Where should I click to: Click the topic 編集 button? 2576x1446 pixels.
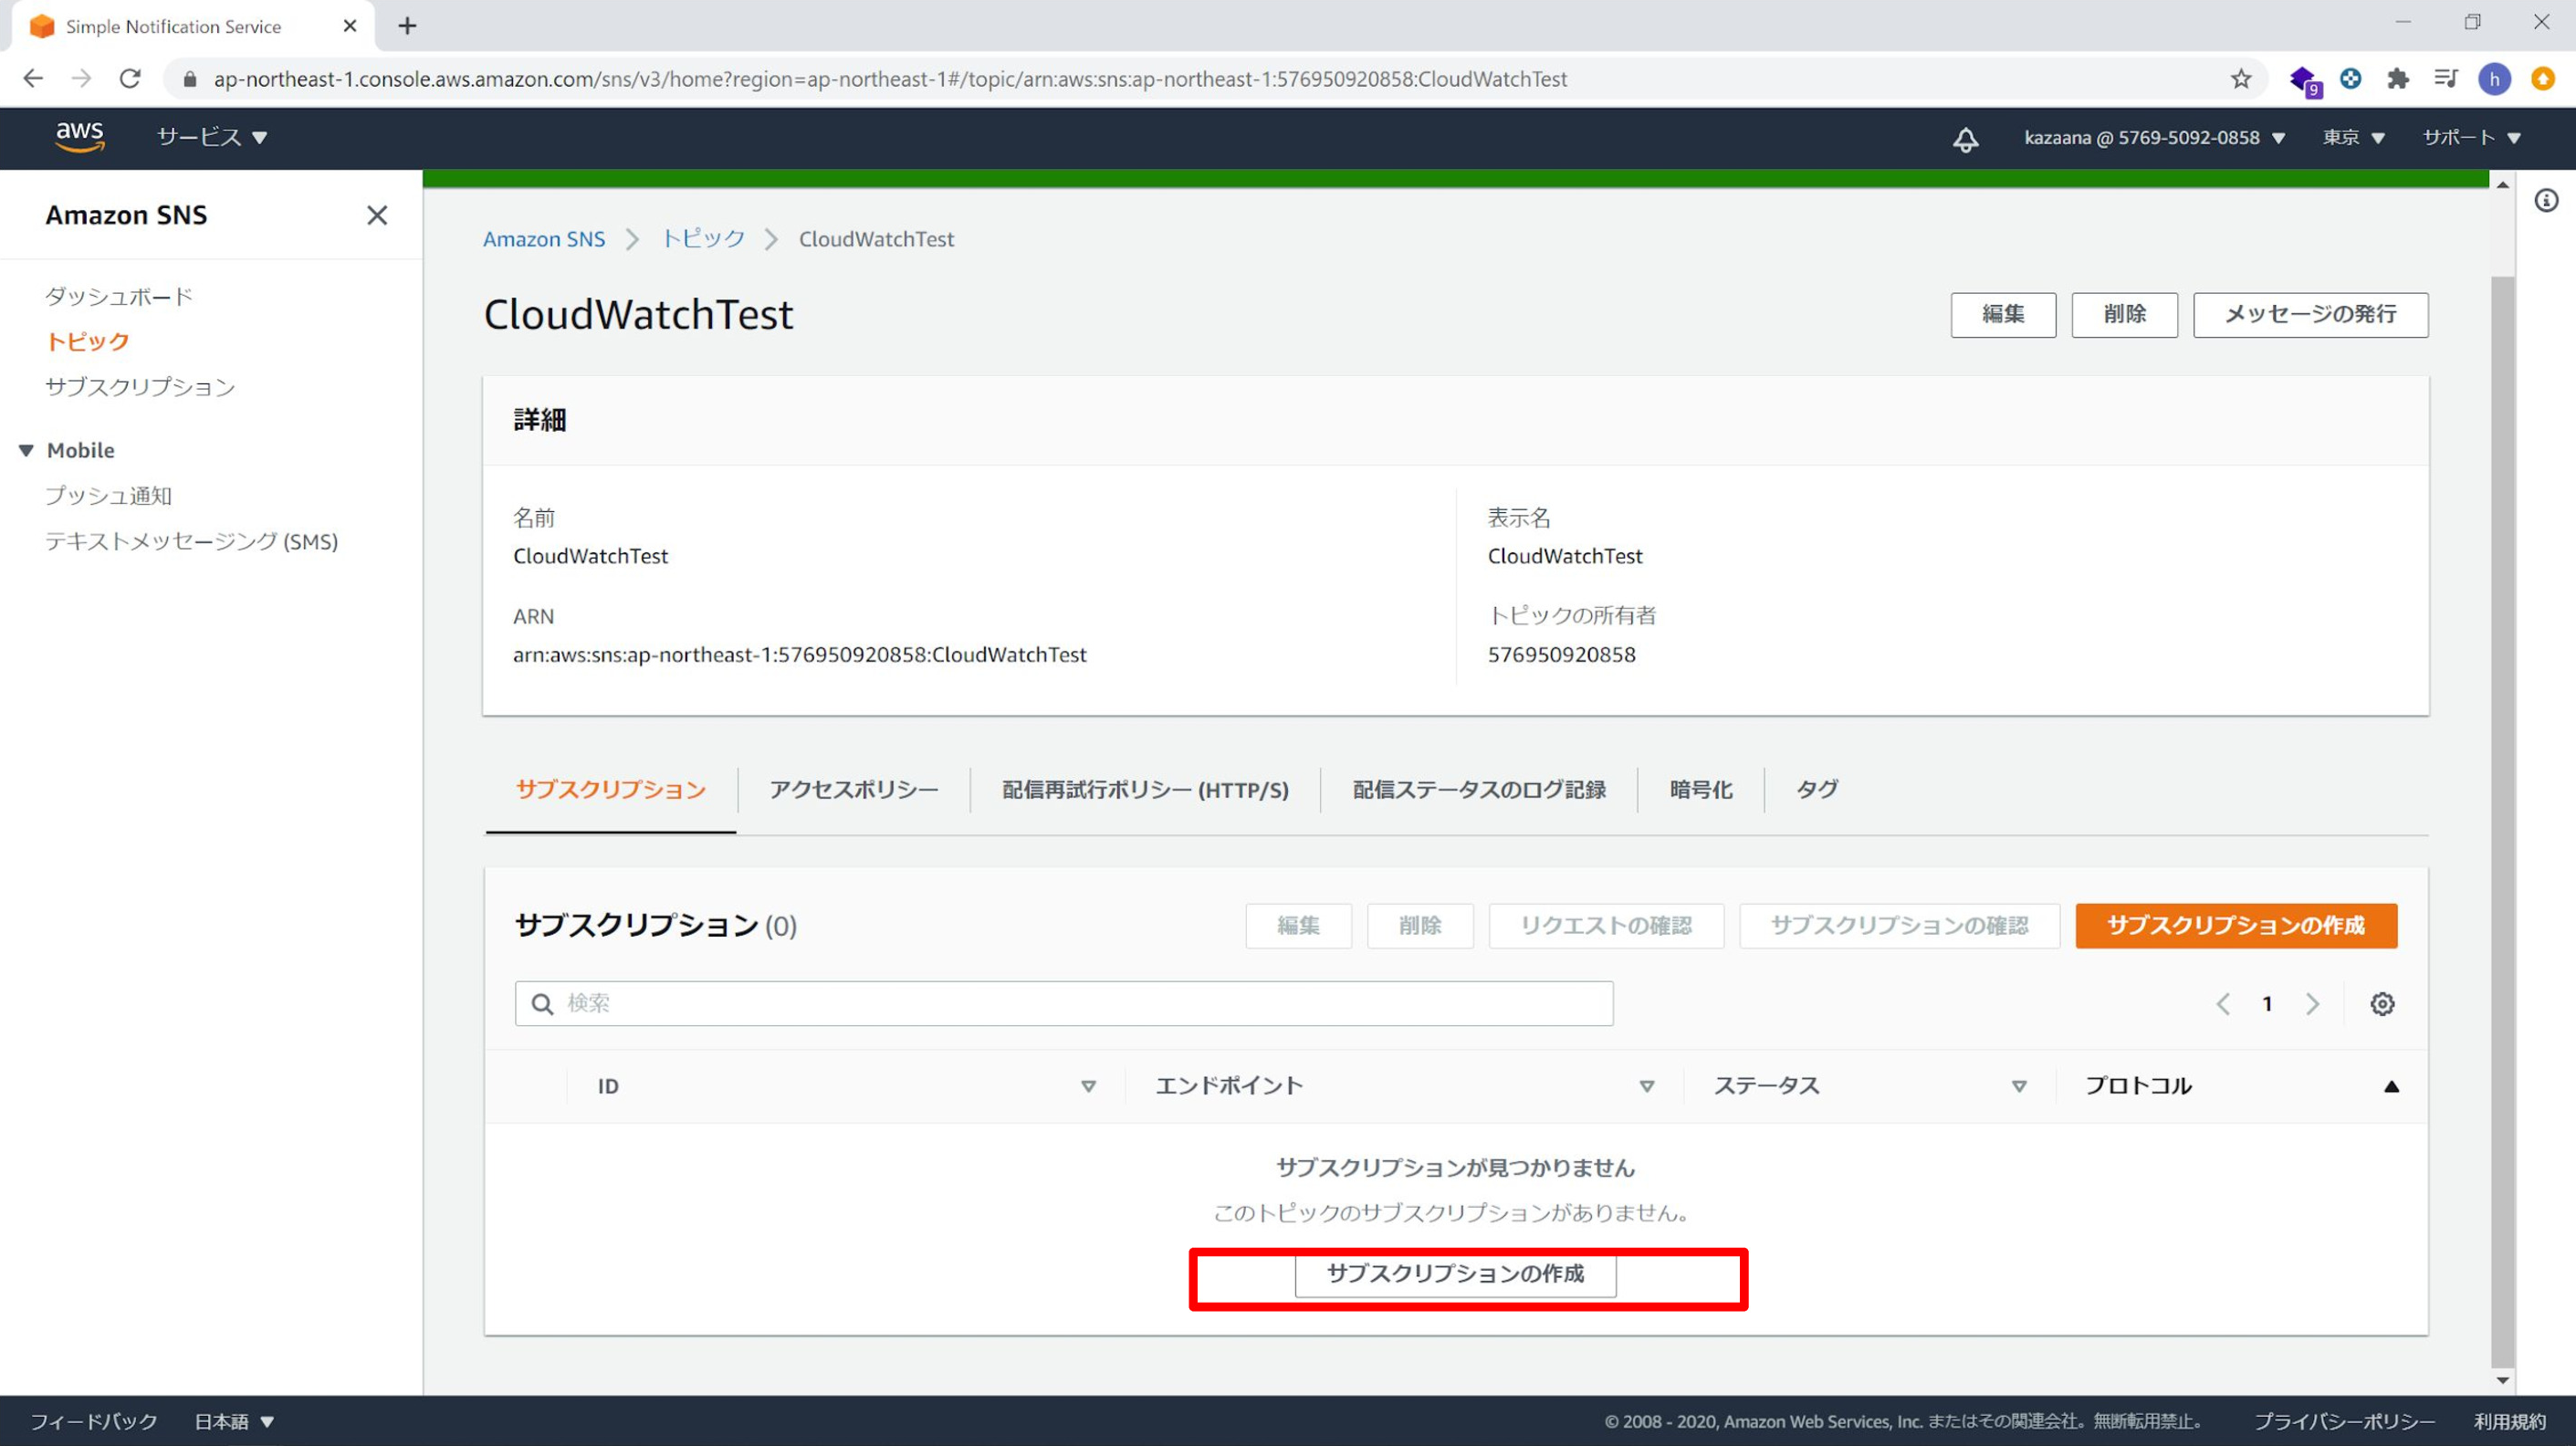(x=2003, y=315)
